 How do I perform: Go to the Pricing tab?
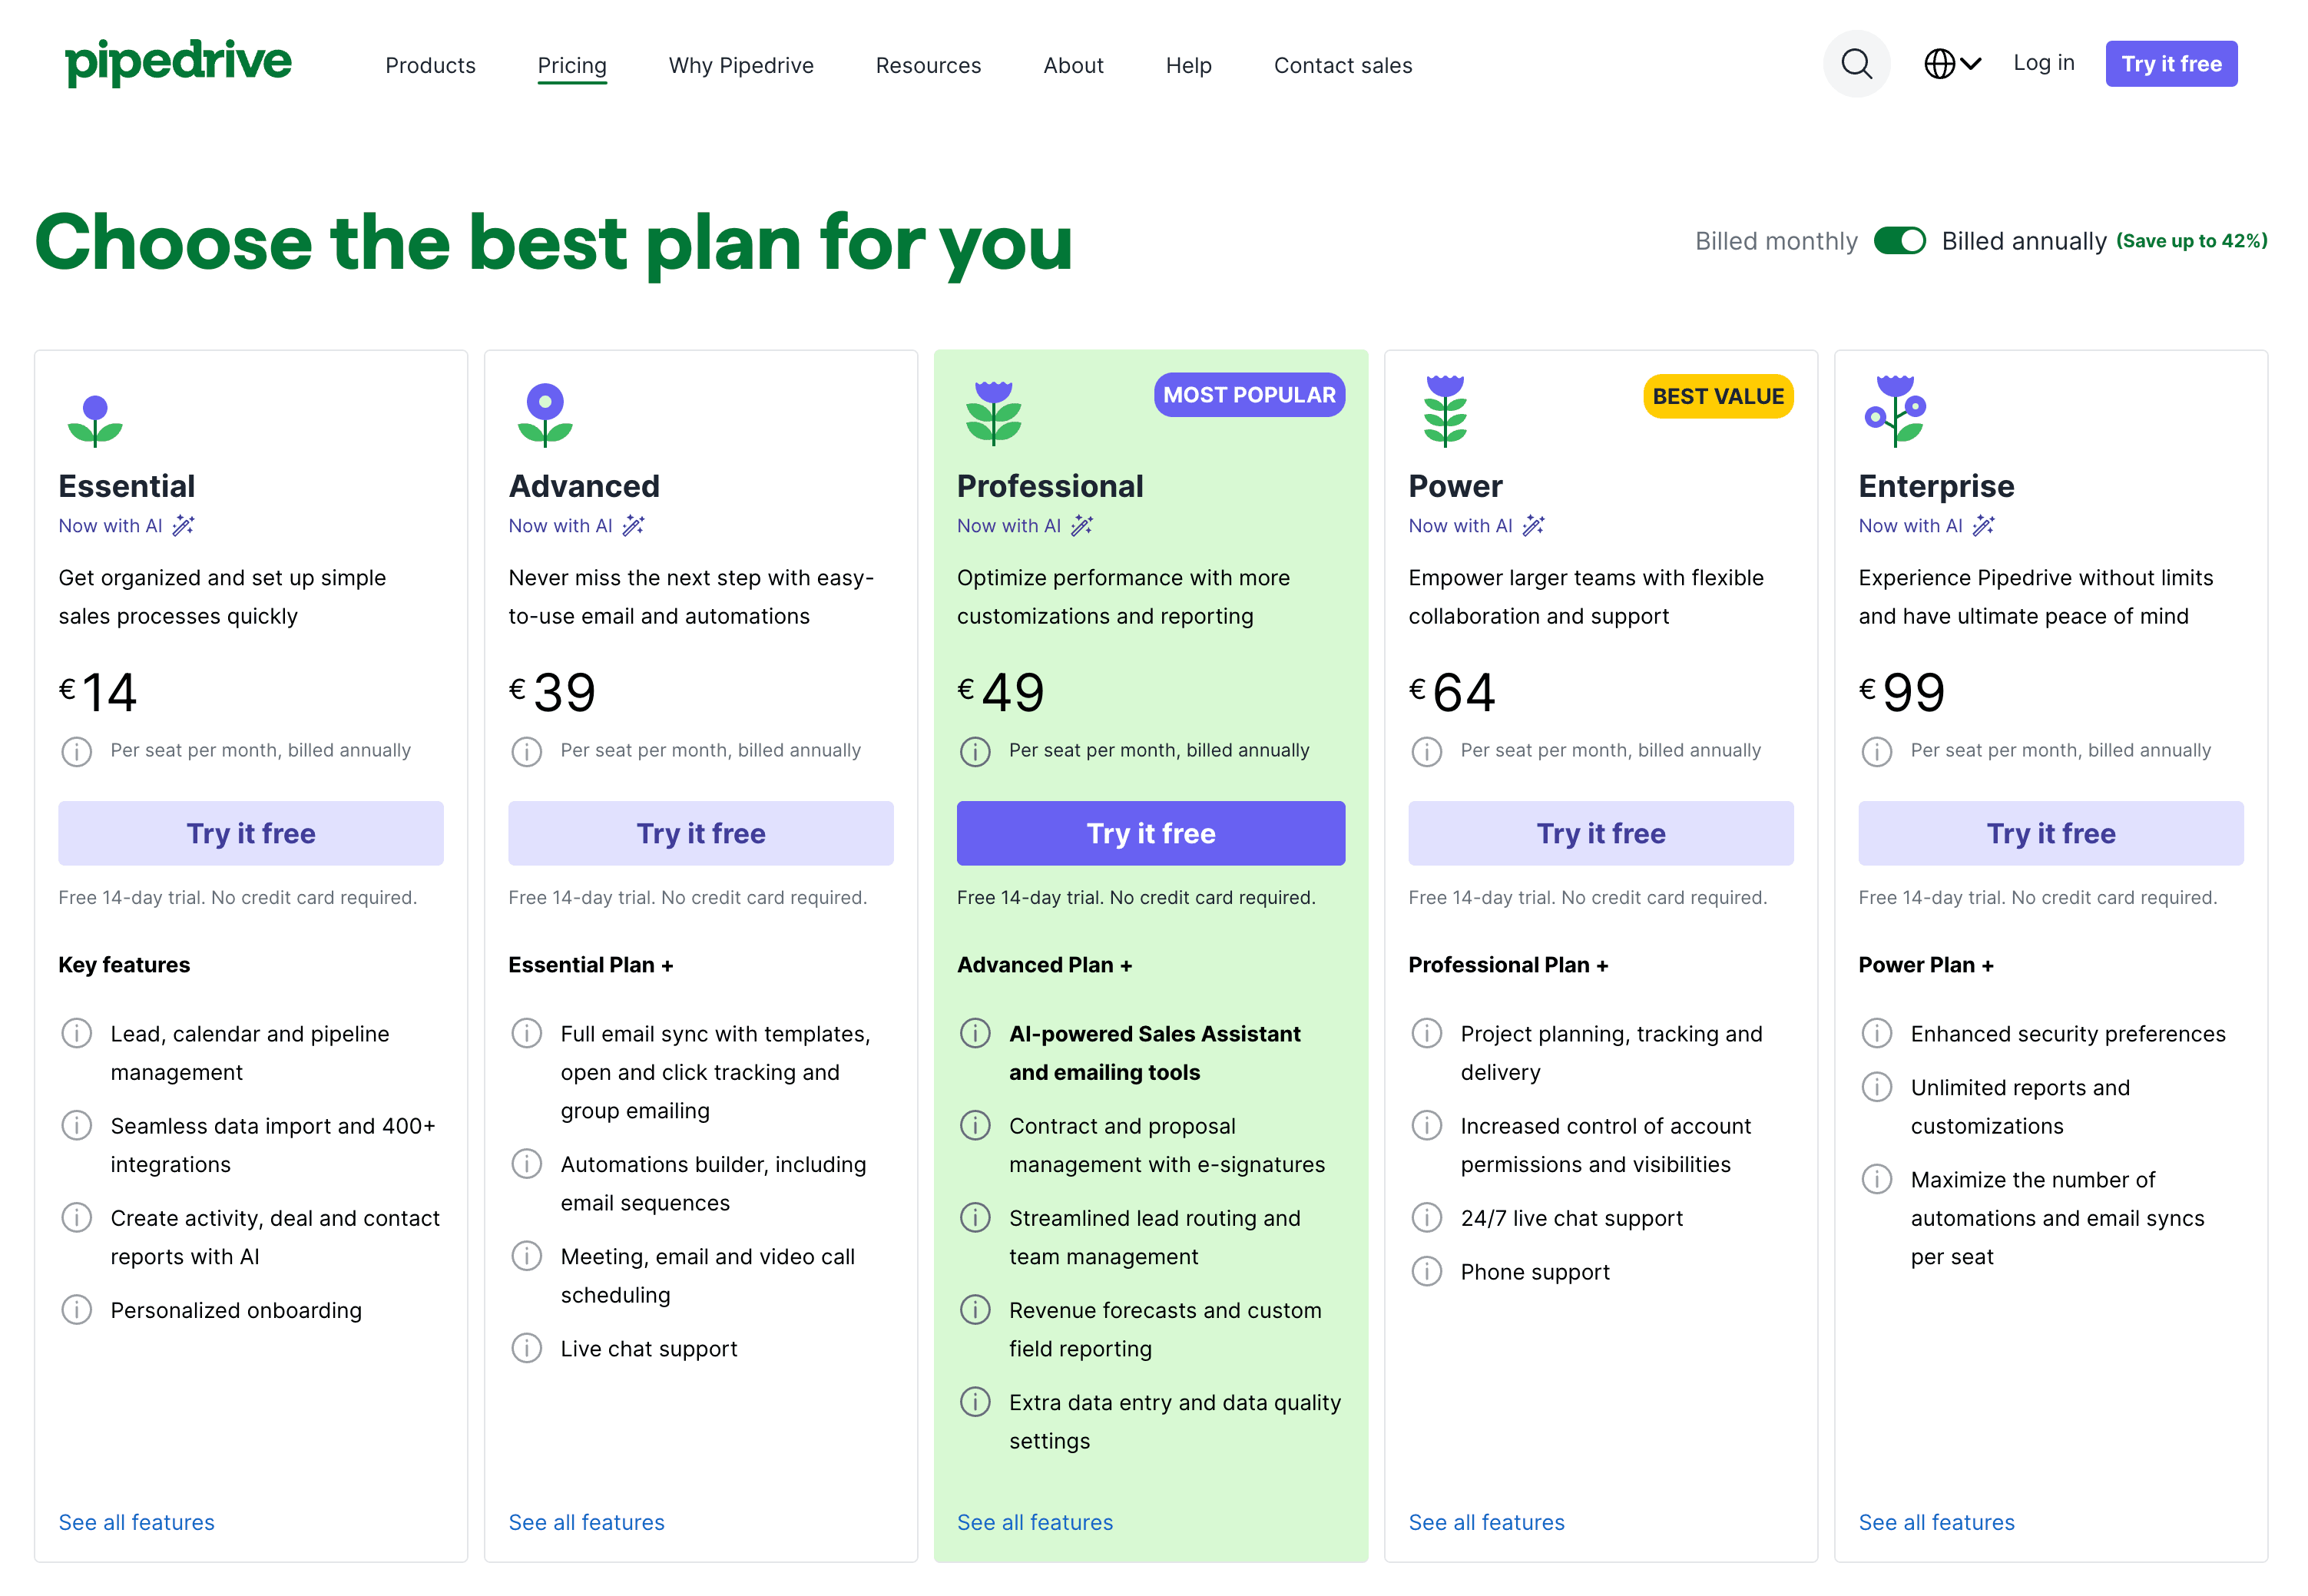coord(572,66)
